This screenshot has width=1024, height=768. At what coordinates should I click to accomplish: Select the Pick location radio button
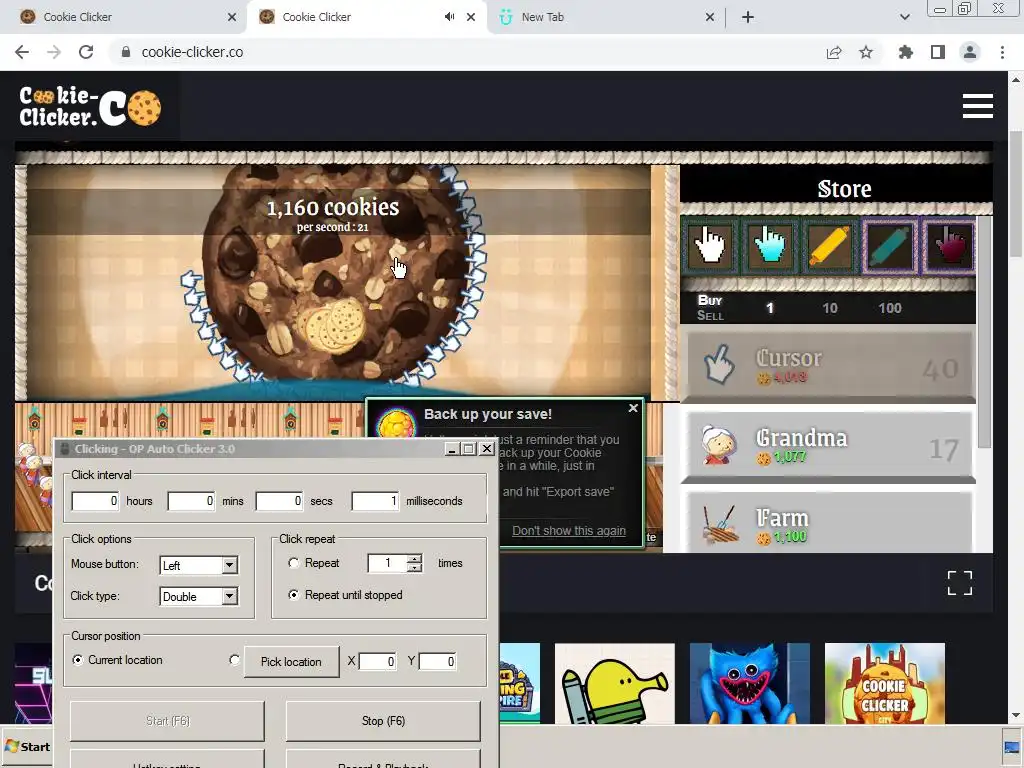tap(234, 660)
